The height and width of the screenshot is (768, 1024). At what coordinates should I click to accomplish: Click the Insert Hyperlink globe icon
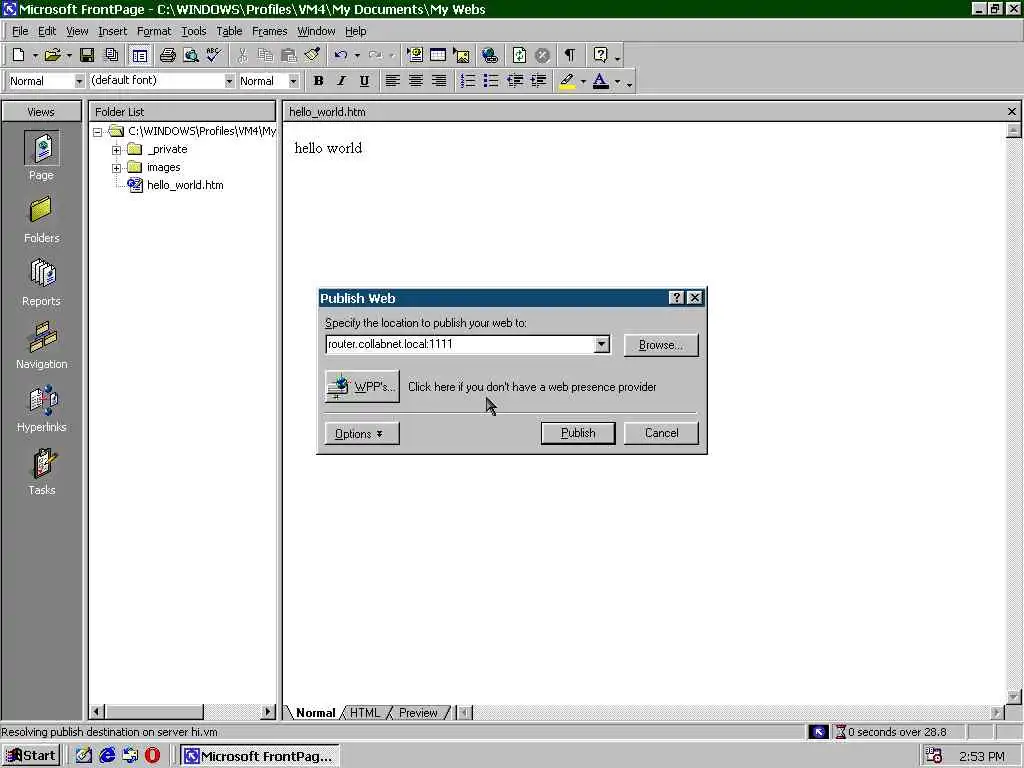489,56
